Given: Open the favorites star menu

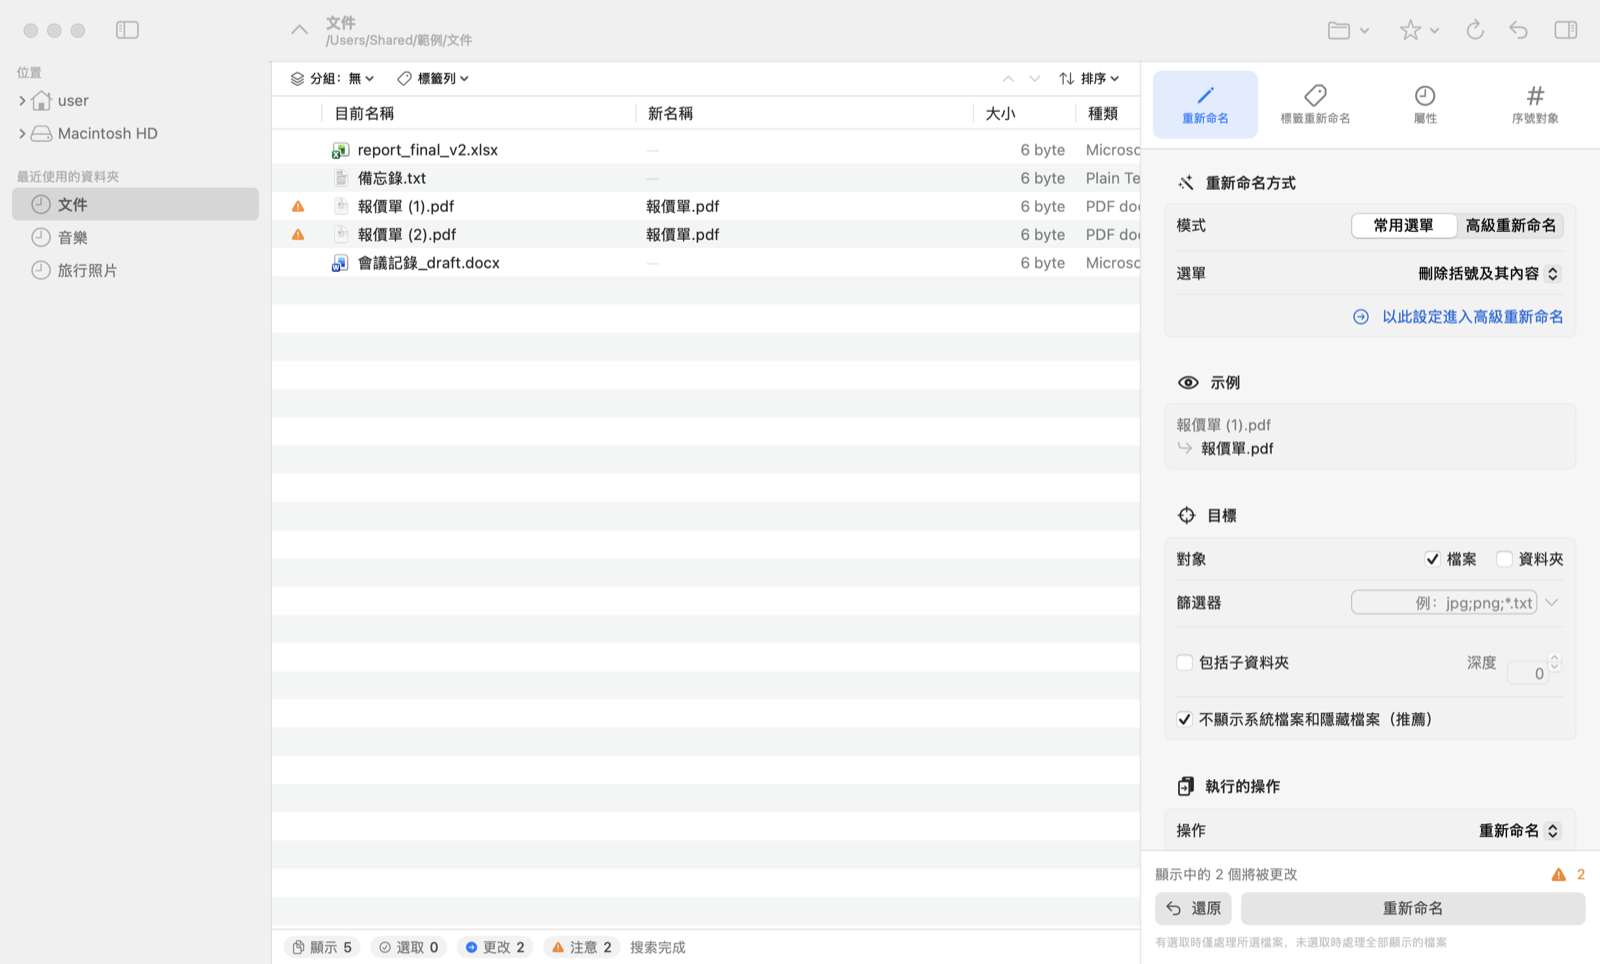Looking at the screenshot, I should 1419,30.
